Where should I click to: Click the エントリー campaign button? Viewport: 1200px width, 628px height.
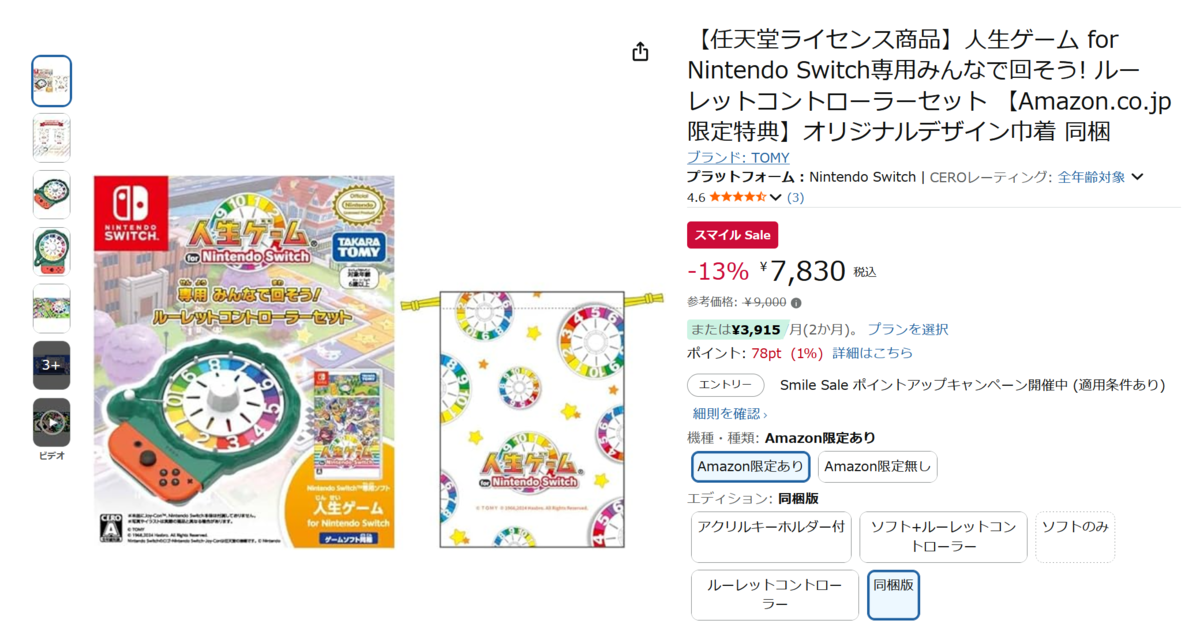(x=725, y=385)
